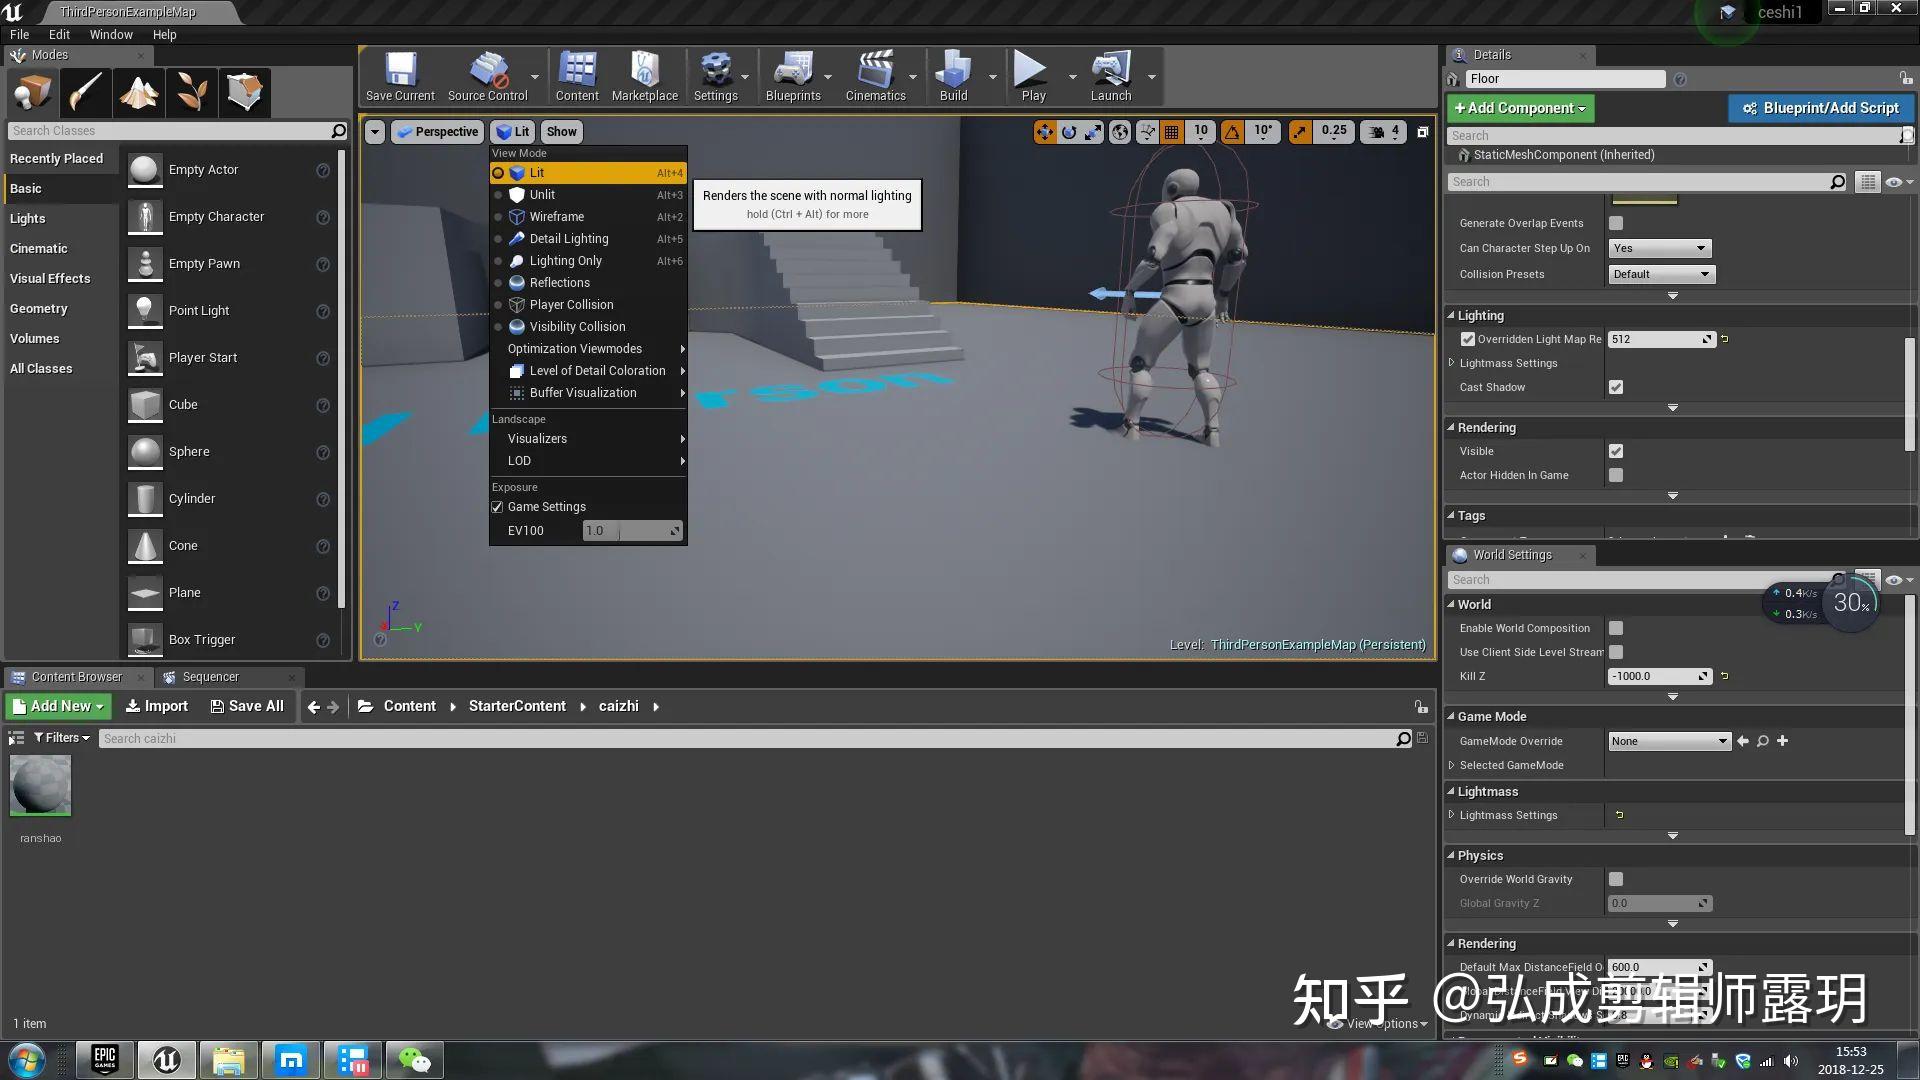Viewport: 1920px width, 1080px height.
Task: Select the Paint mode brush icon
Action: pyautogui.click(x=85, y=93)
